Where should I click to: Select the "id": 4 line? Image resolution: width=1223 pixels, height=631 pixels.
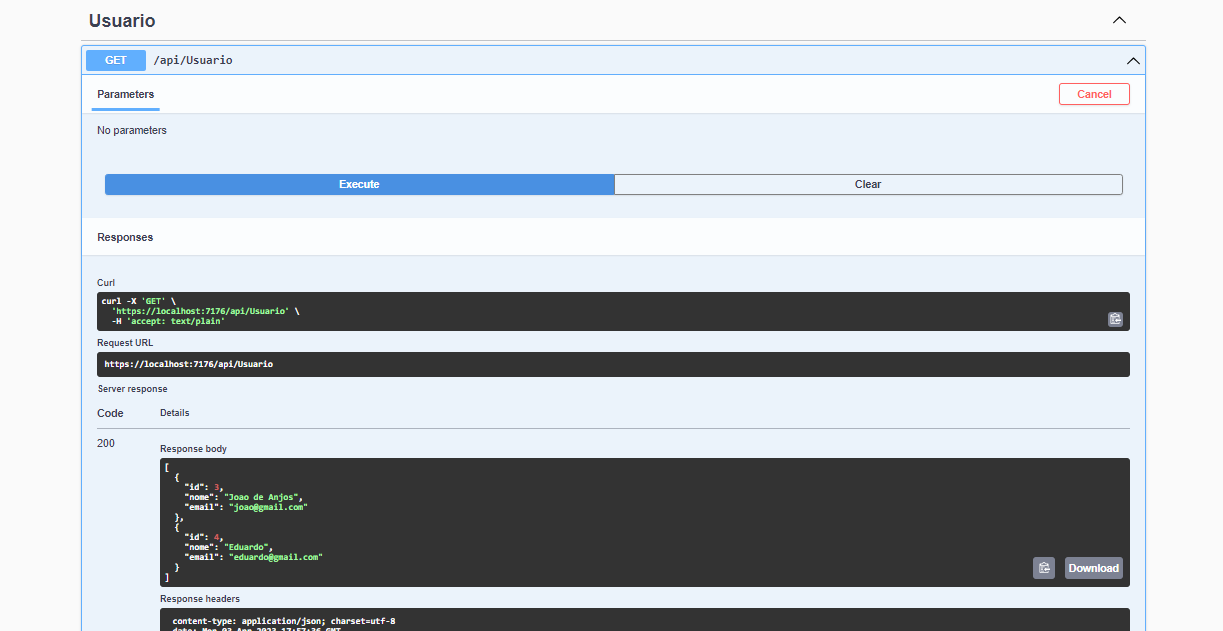click(x=204, y=537)
